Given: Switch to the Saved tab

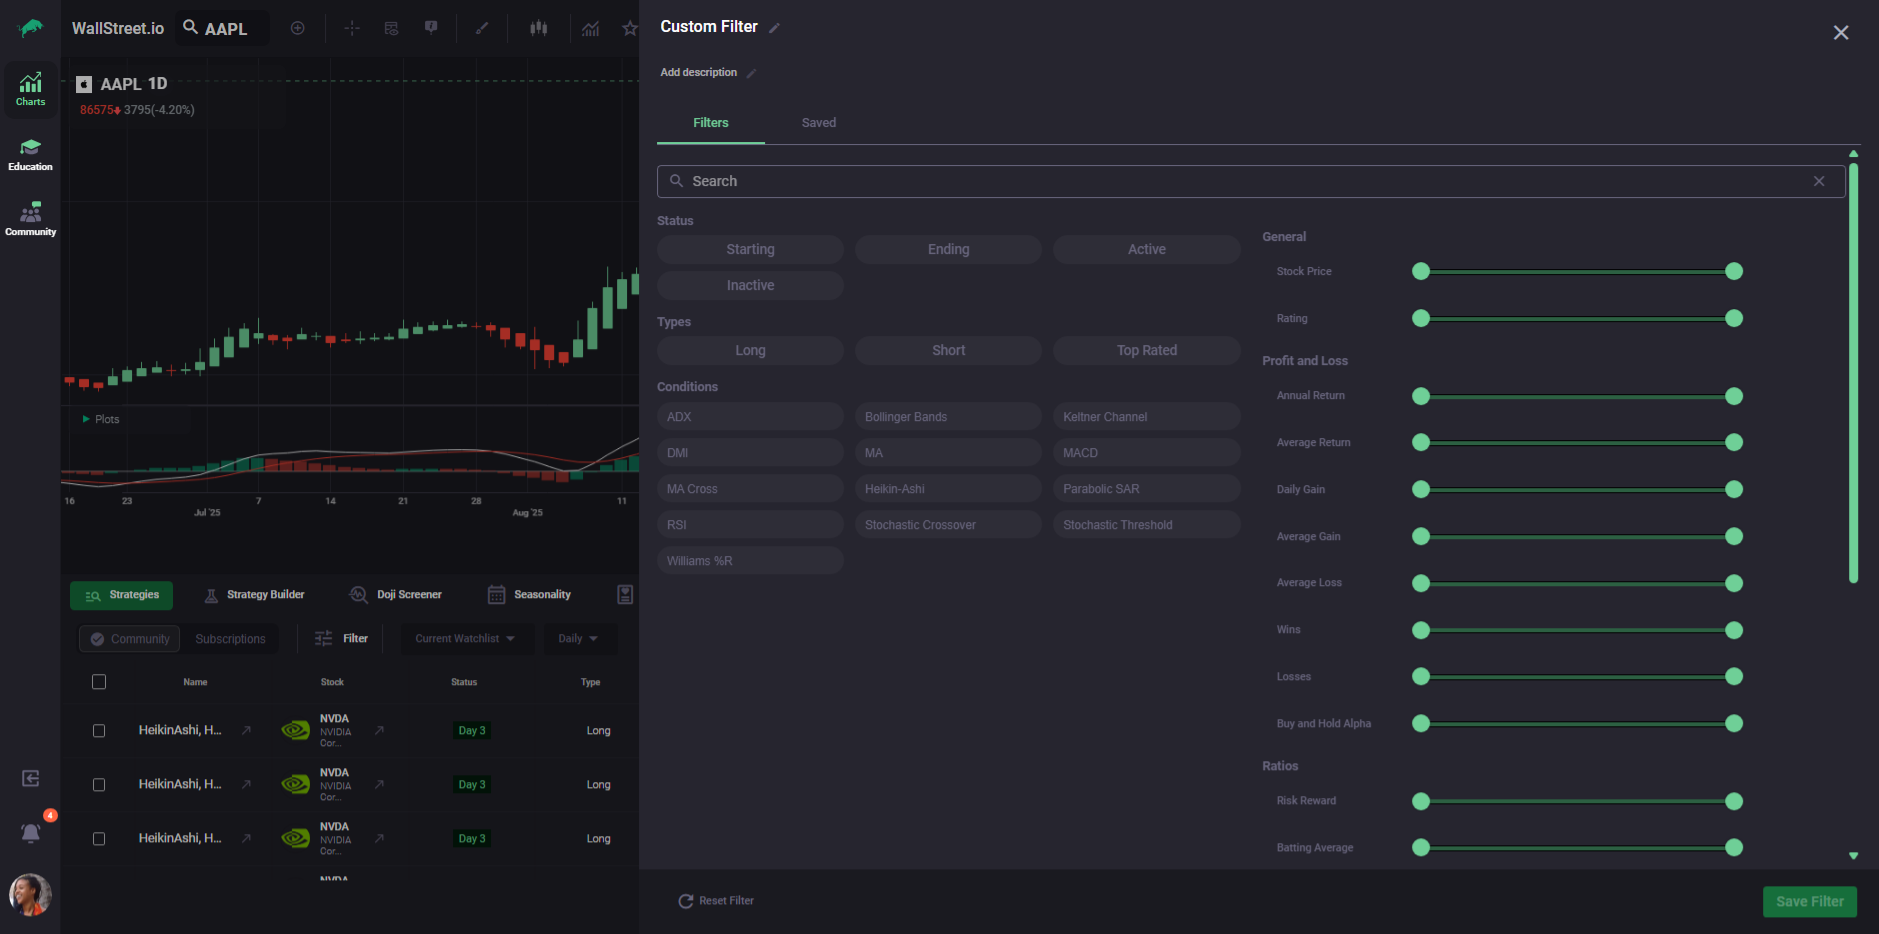Looking at the screenshot, I should pyautogui.click(x=818, y=123).
